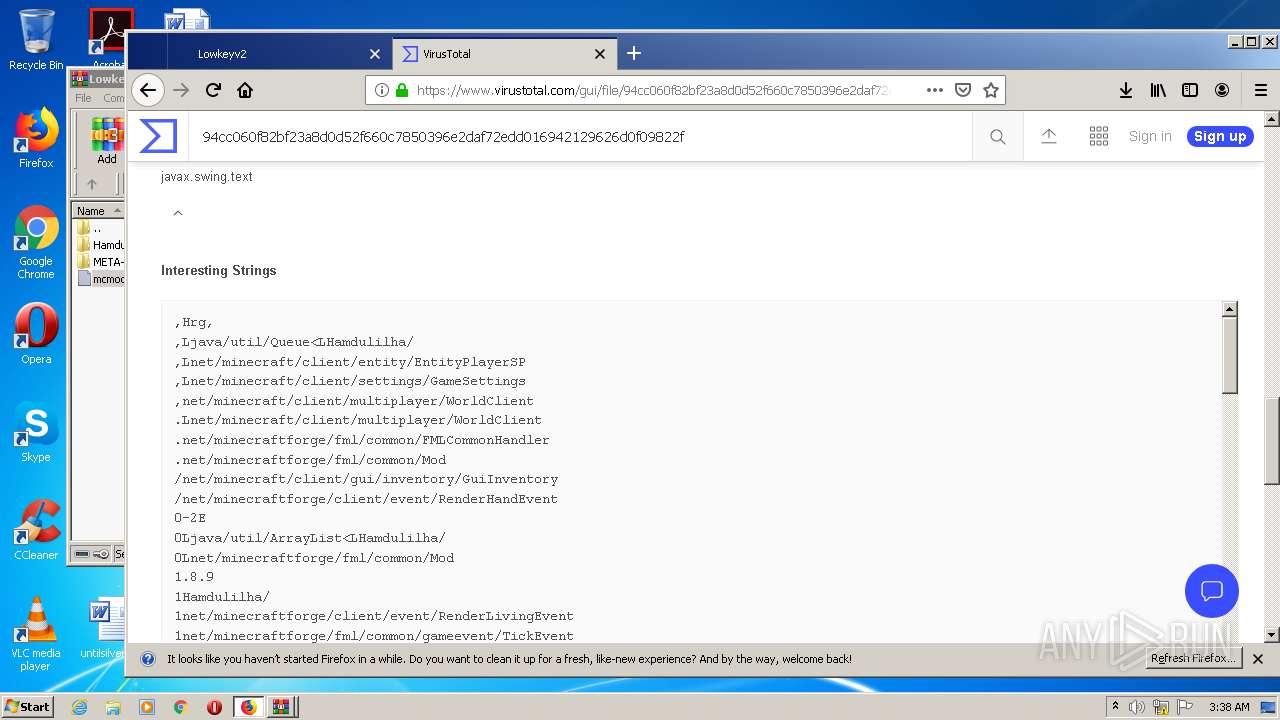Open Opera desktop shortcut
Viewport: 1280px width, 720px height.
tap(35, 334)
